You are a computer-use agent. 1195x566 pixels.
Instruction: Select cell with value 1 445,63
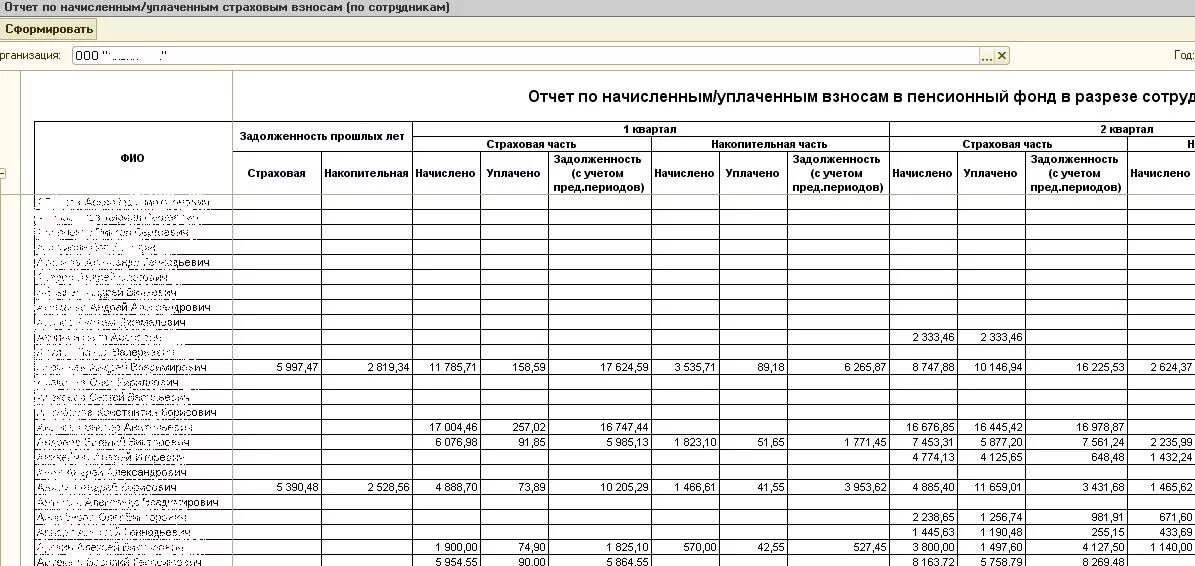[924, 532]
